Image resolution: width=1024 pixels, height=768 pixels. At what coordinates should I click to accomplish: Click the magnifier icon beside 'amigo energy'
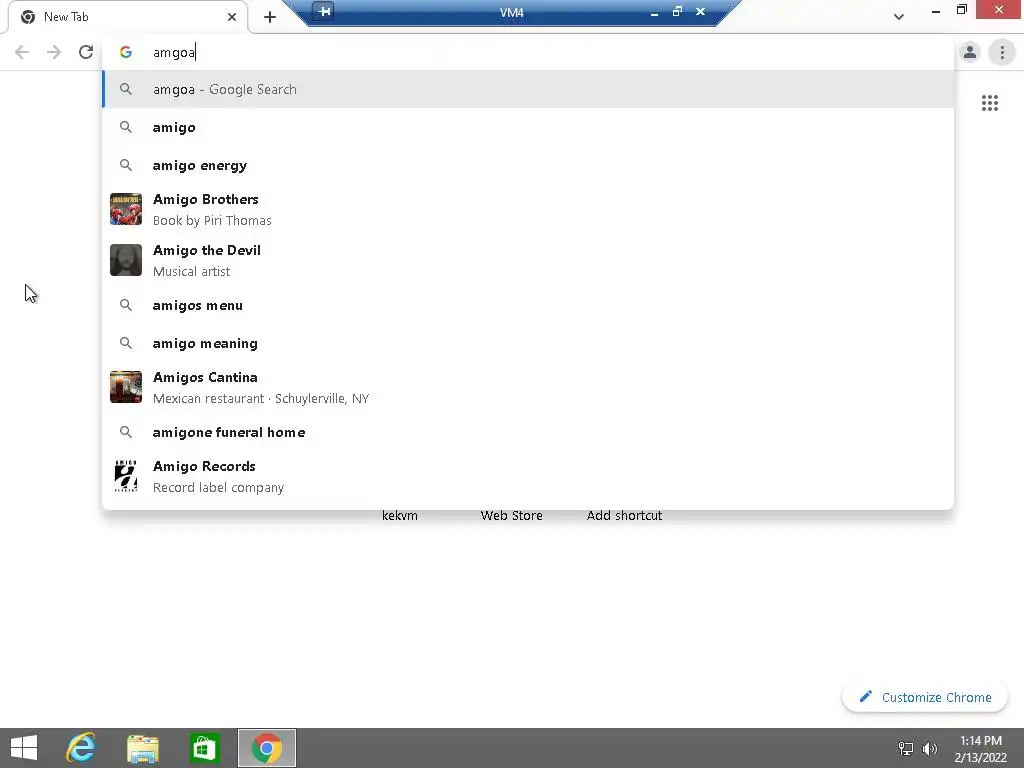(x=126, y=165)
